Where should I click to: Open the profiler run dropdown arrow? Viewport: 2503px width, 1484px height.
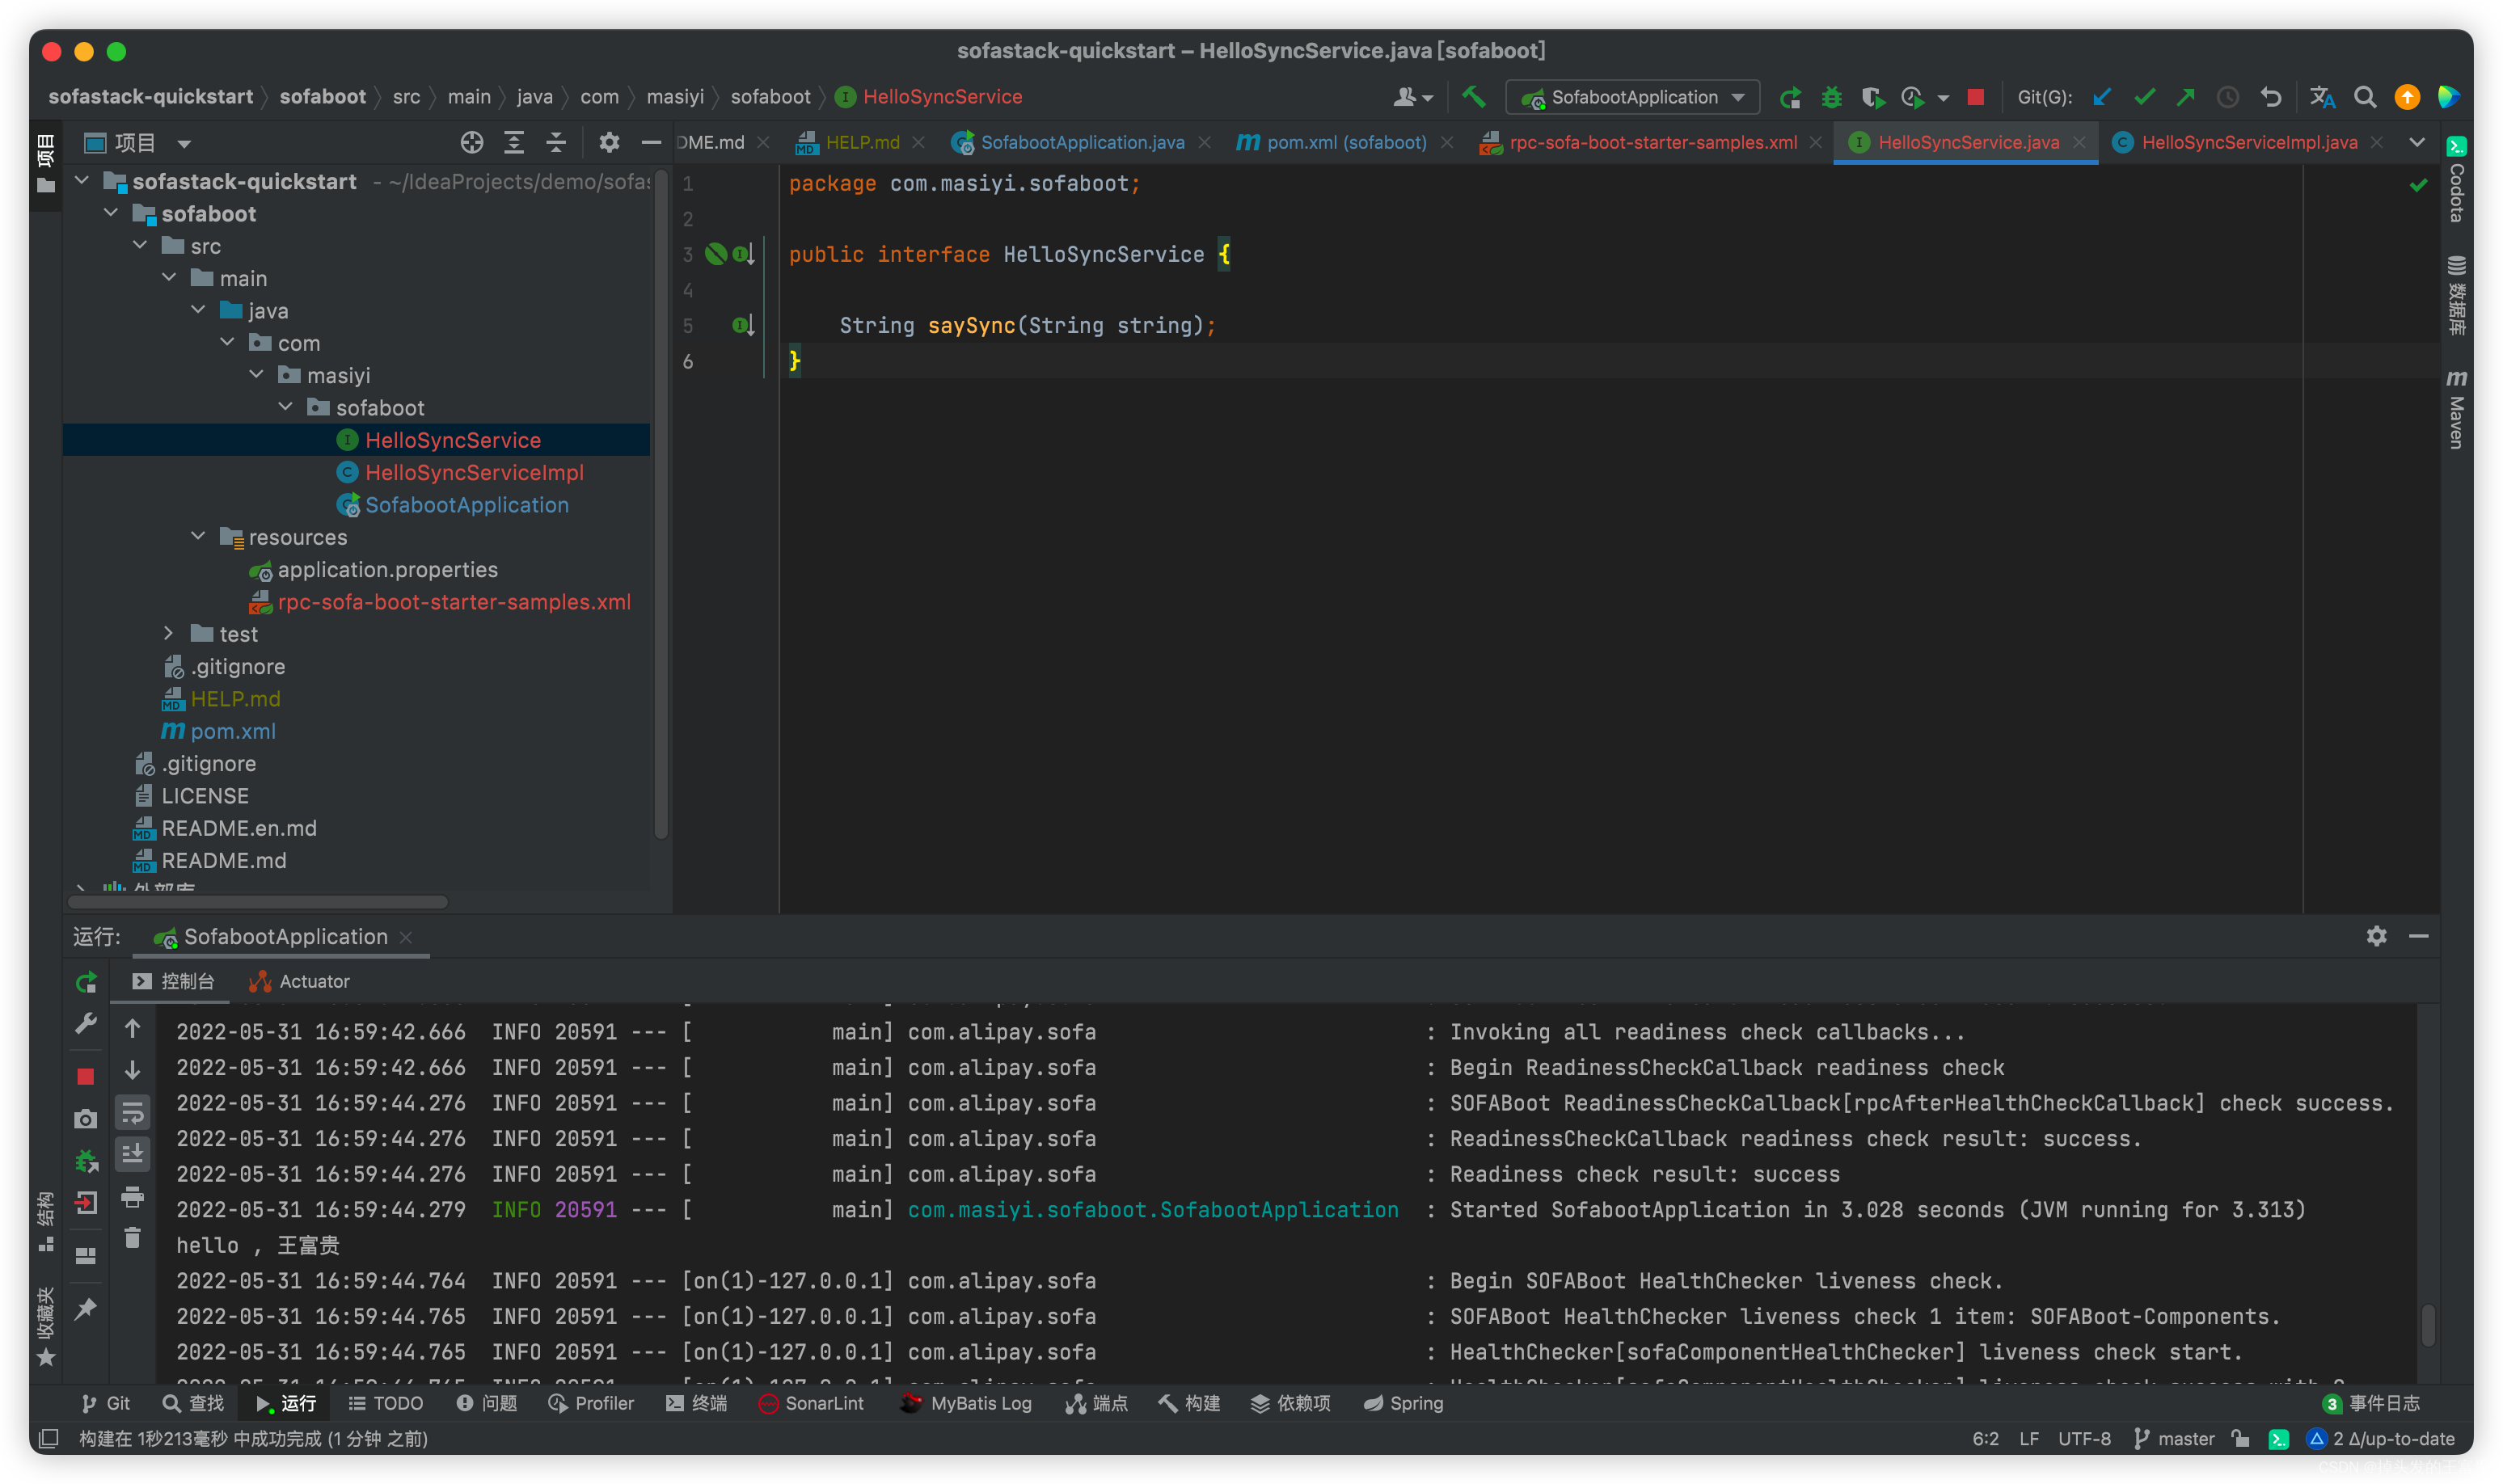click(1943, 98)
